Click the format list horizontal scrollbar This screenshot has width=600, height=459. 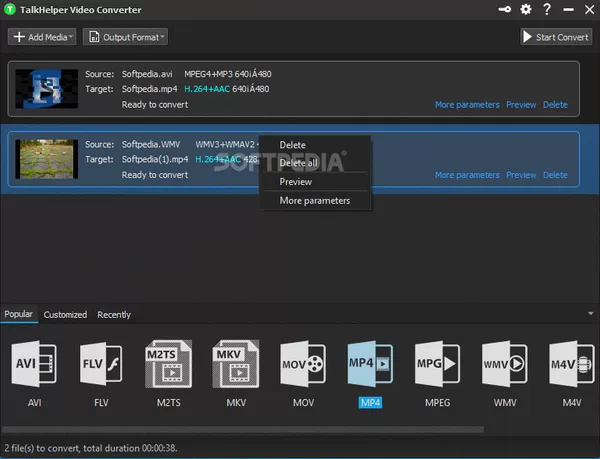pos(243,430)
